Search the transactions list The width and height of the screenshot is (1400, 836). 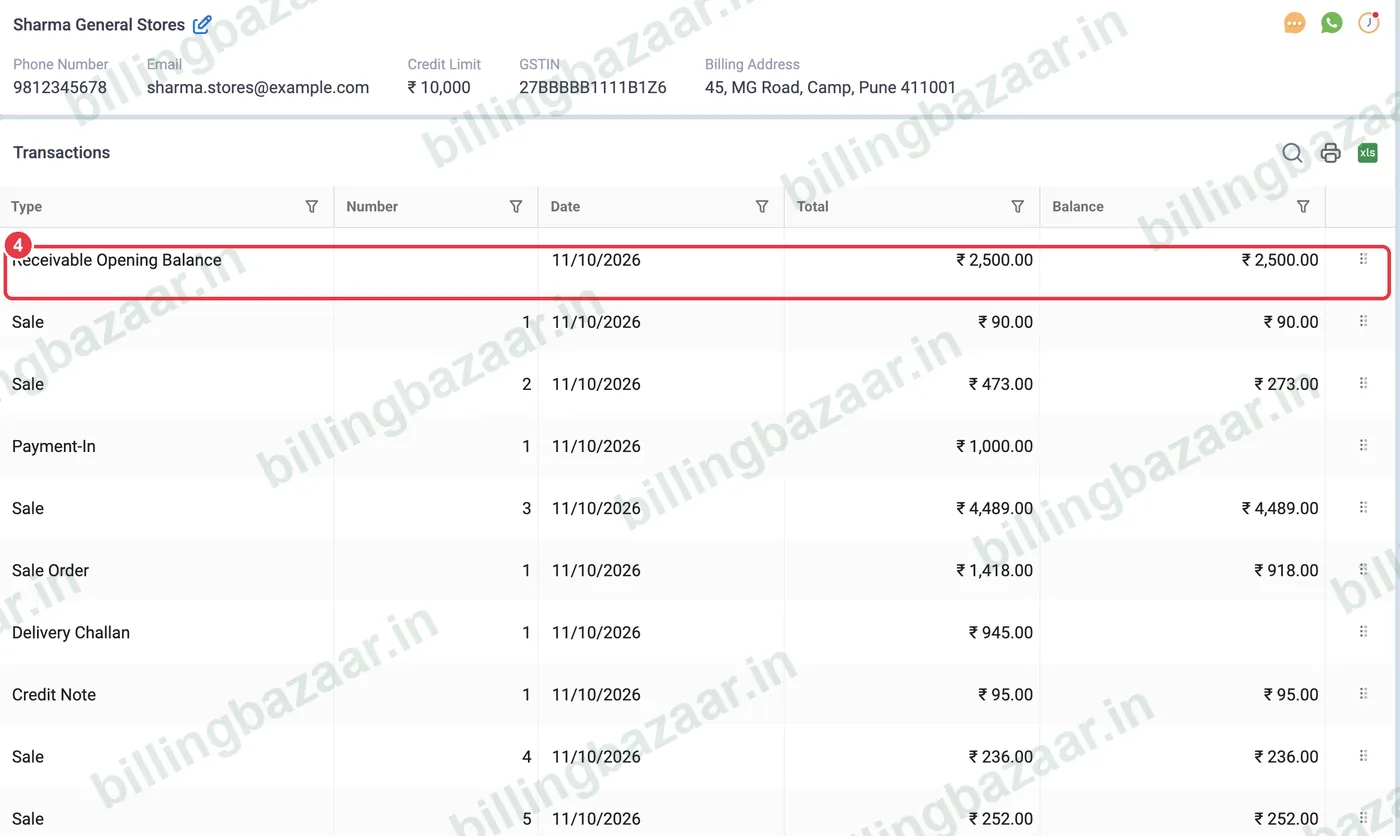(1293, 153)
